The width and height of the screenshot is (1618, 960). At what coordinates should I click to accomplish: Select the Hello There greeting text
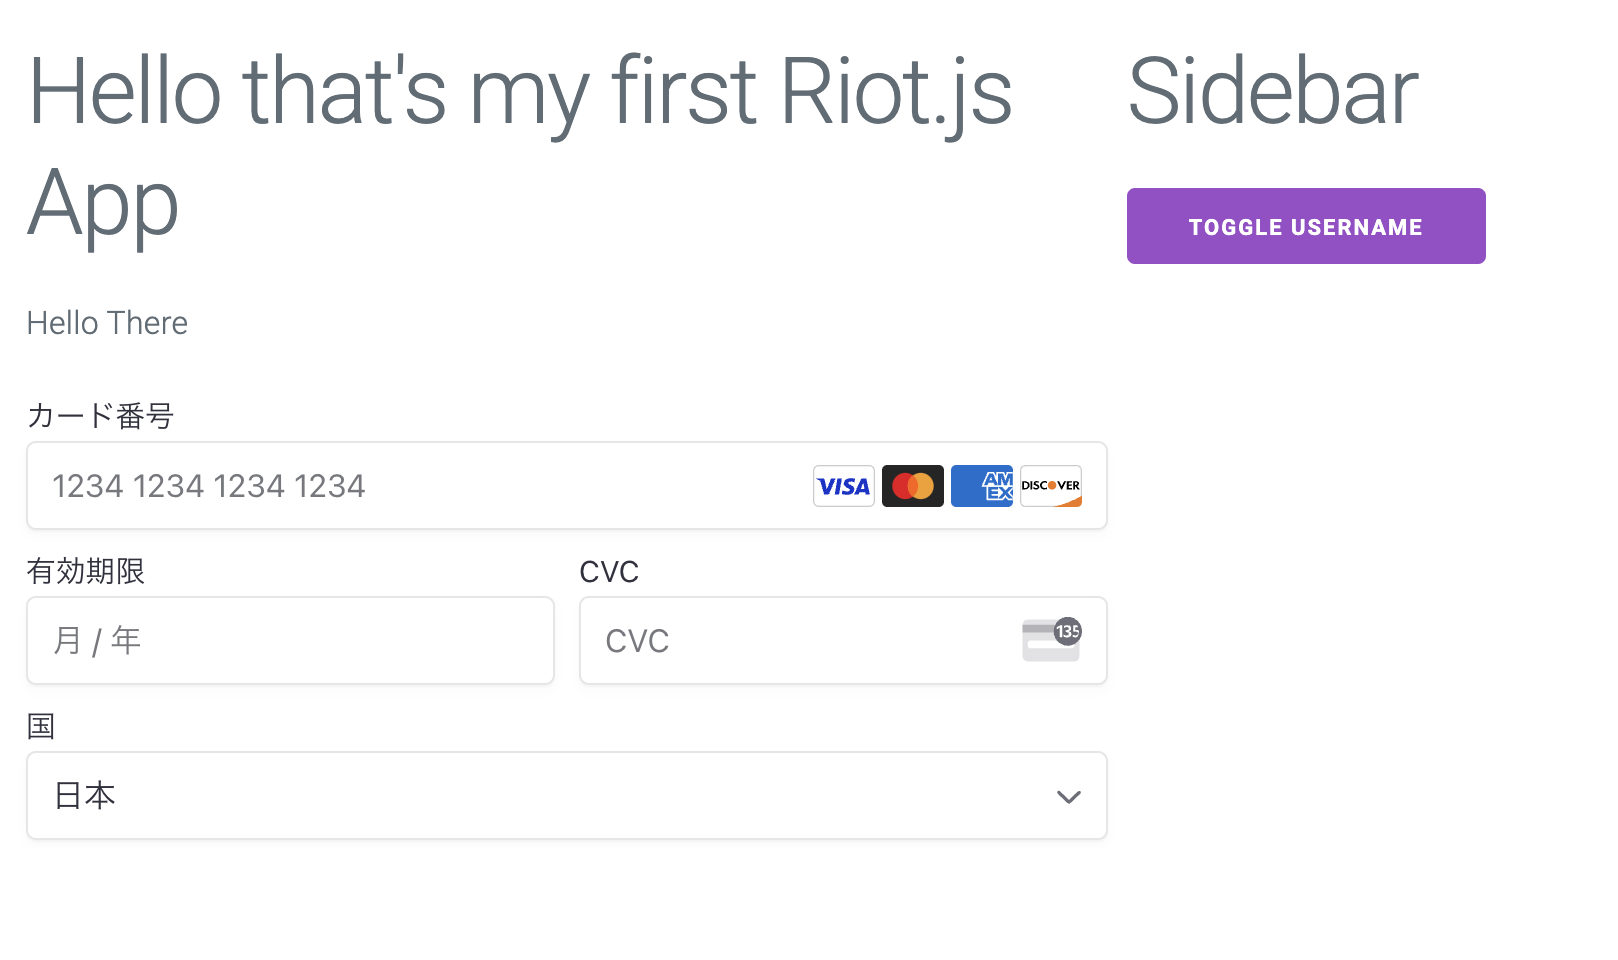[x=107, y=322]
